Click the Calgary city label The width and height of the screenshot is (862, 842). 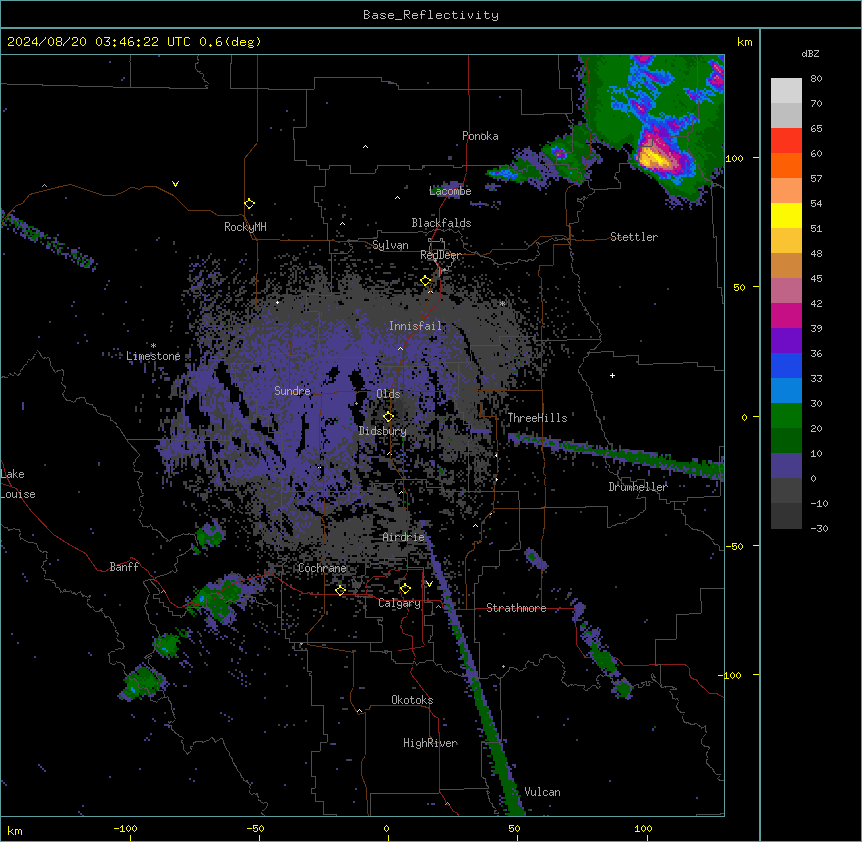(x=400, y=603)
